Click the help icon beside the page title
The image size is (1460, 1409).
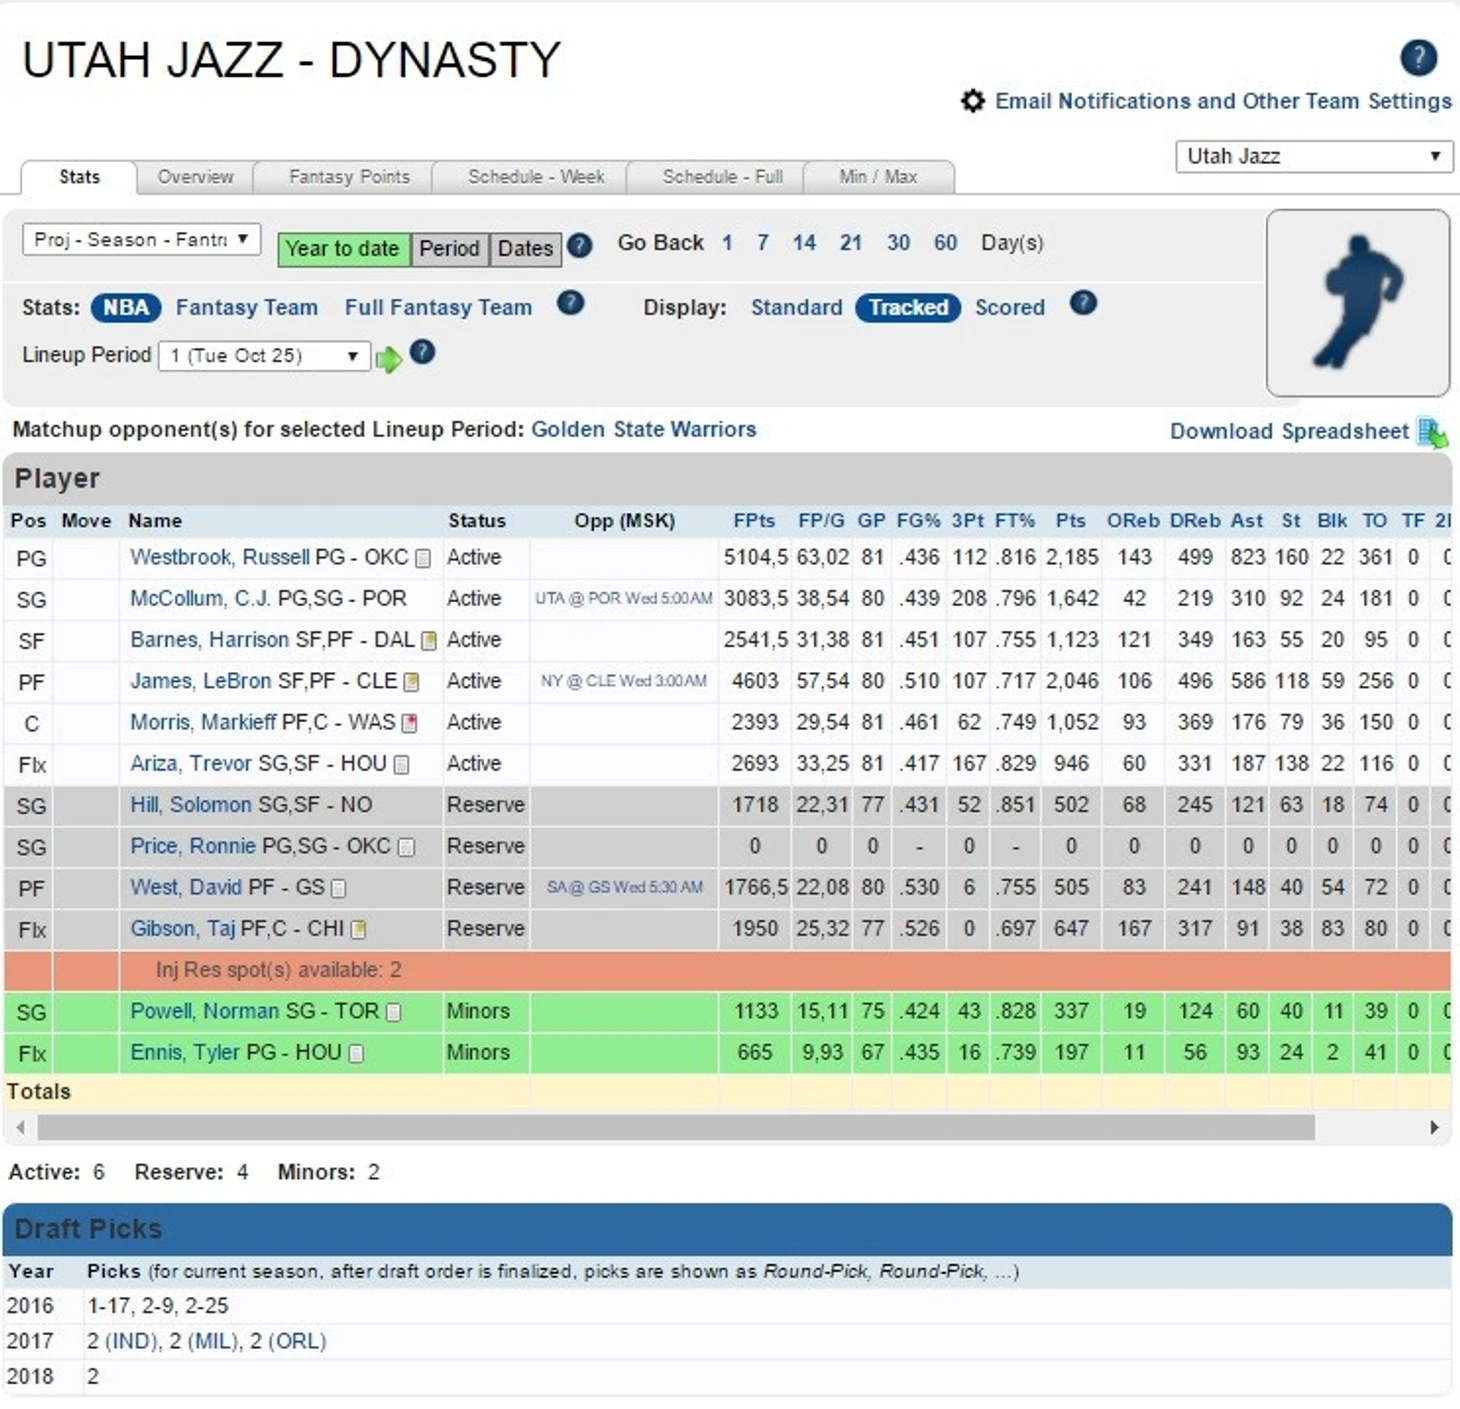coord(1418,58)
